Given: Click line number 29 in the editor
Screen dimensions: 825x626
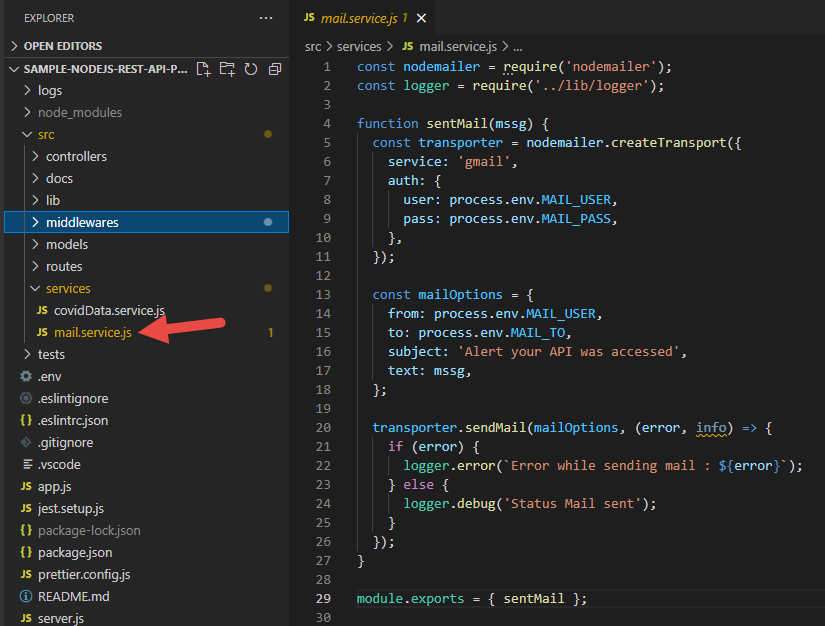Looking at the screenshot, I should pos(322,597).
